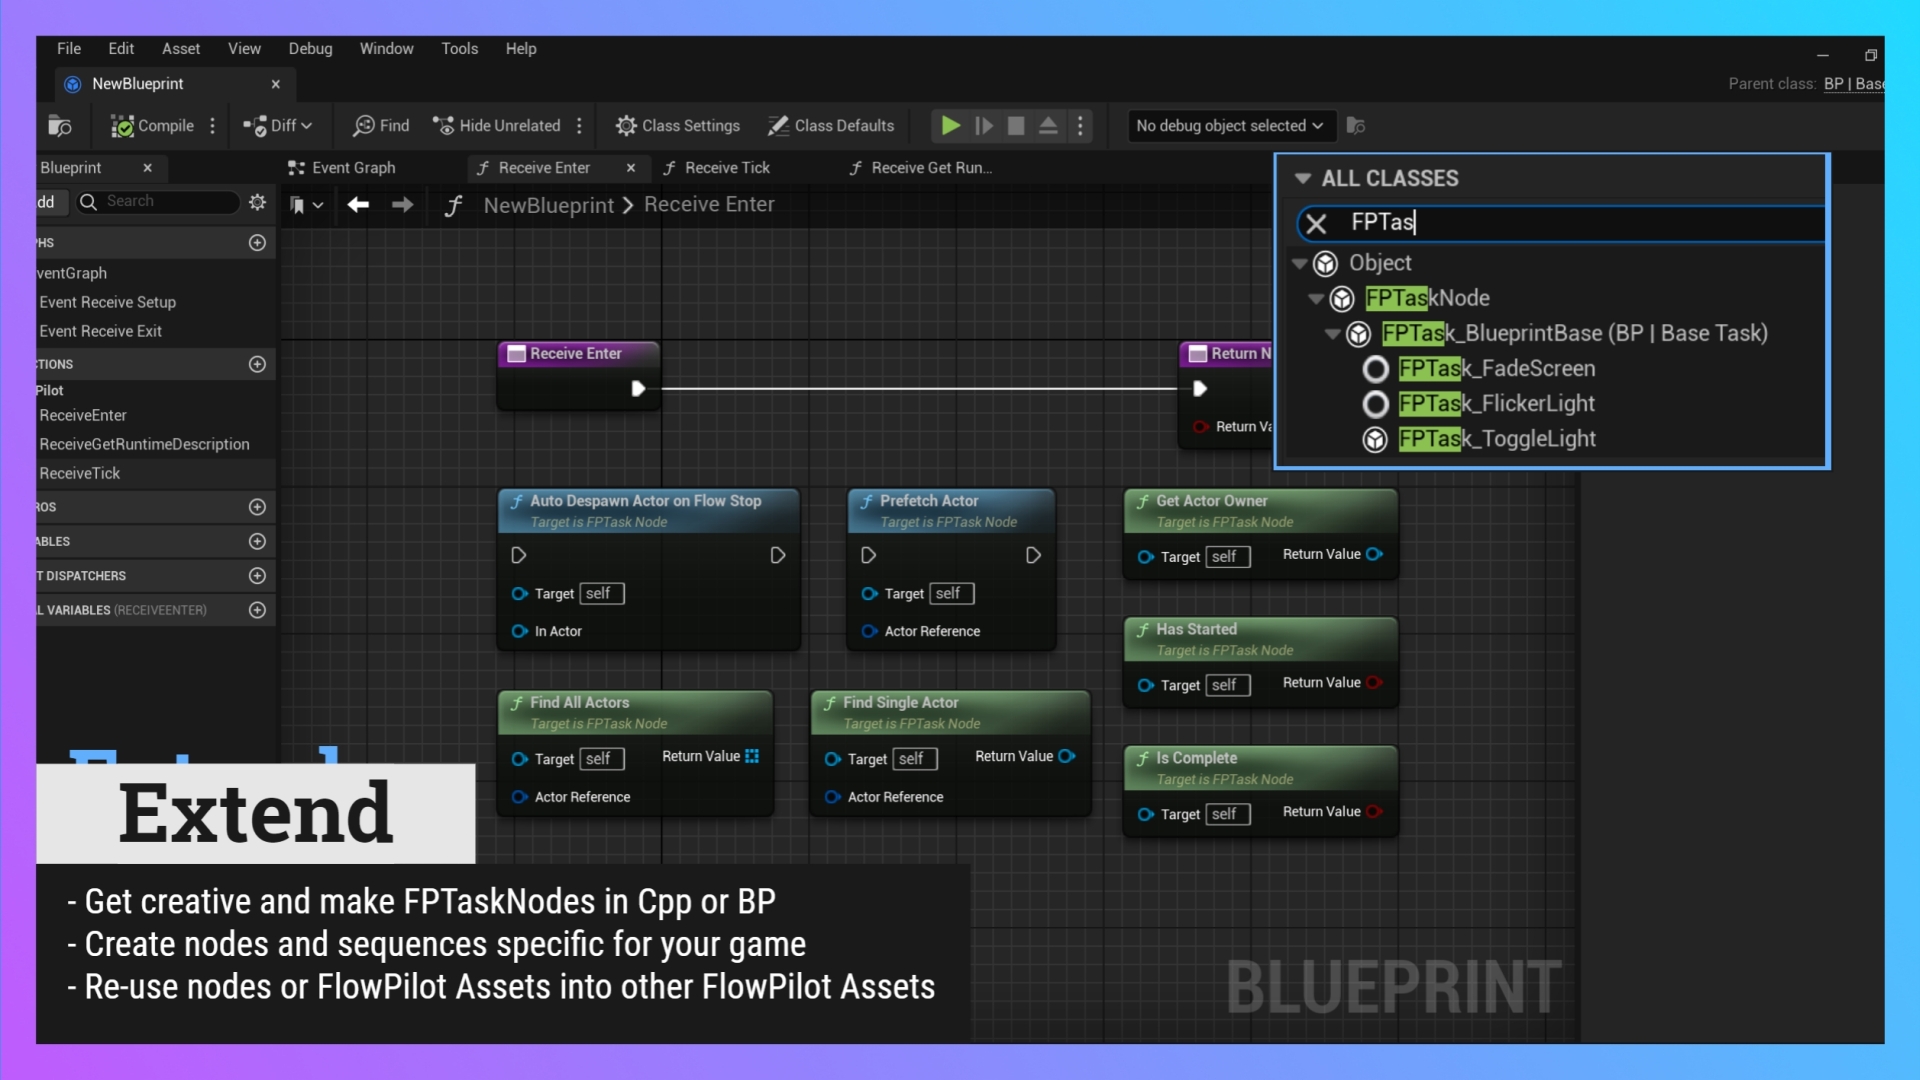Select FPTask_FlickerLight class entry

click(1496, 404)
